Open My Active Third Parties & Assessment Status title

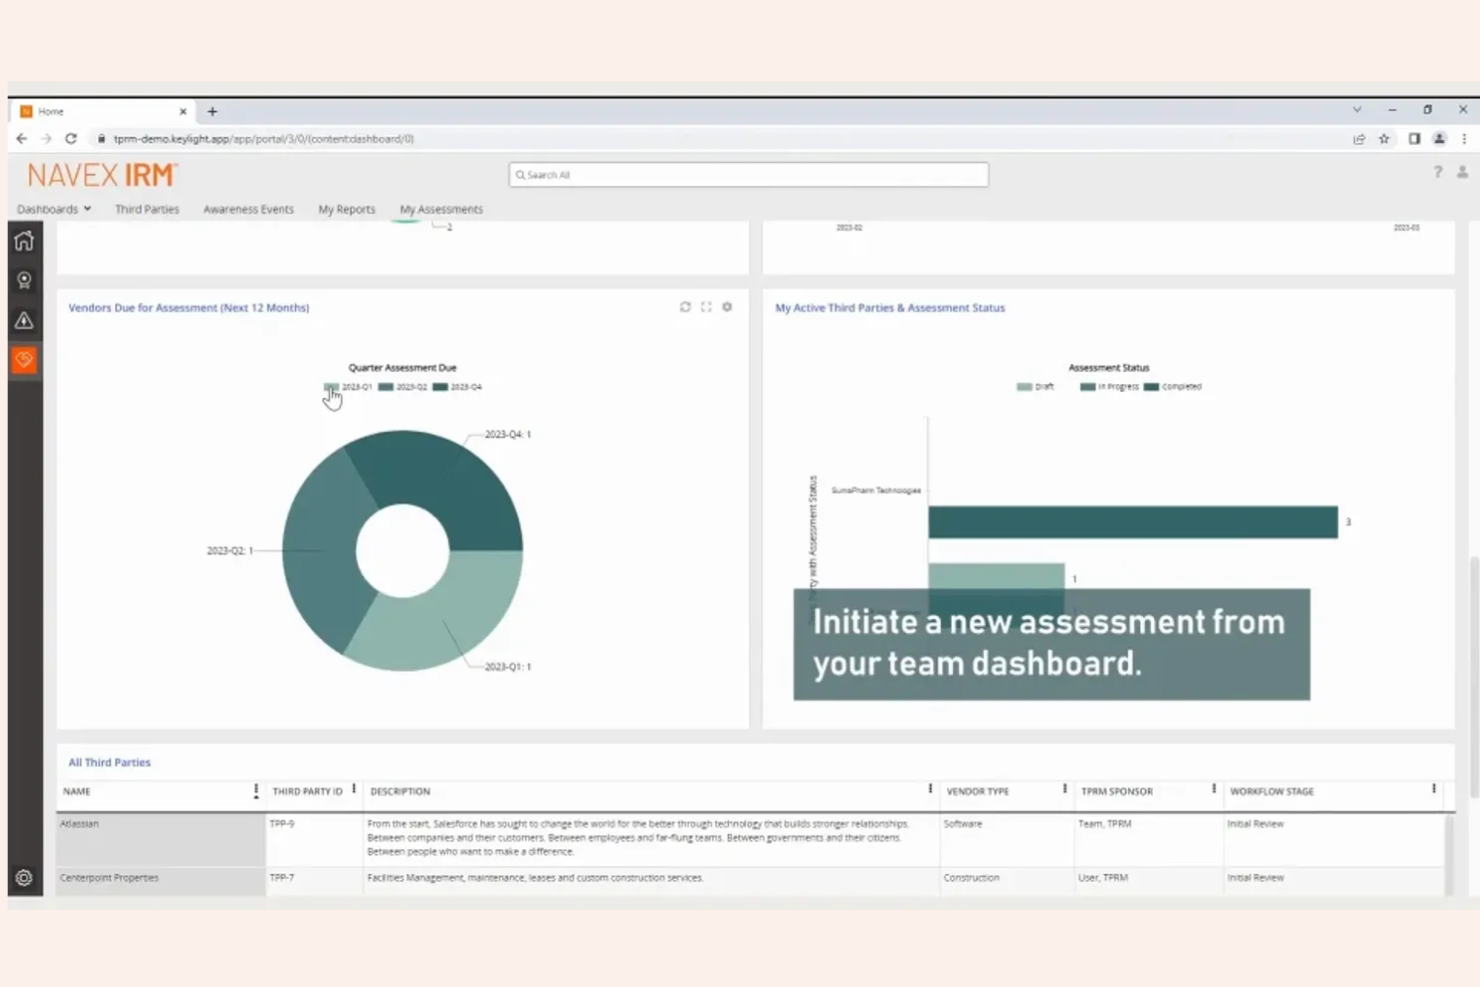890,308
